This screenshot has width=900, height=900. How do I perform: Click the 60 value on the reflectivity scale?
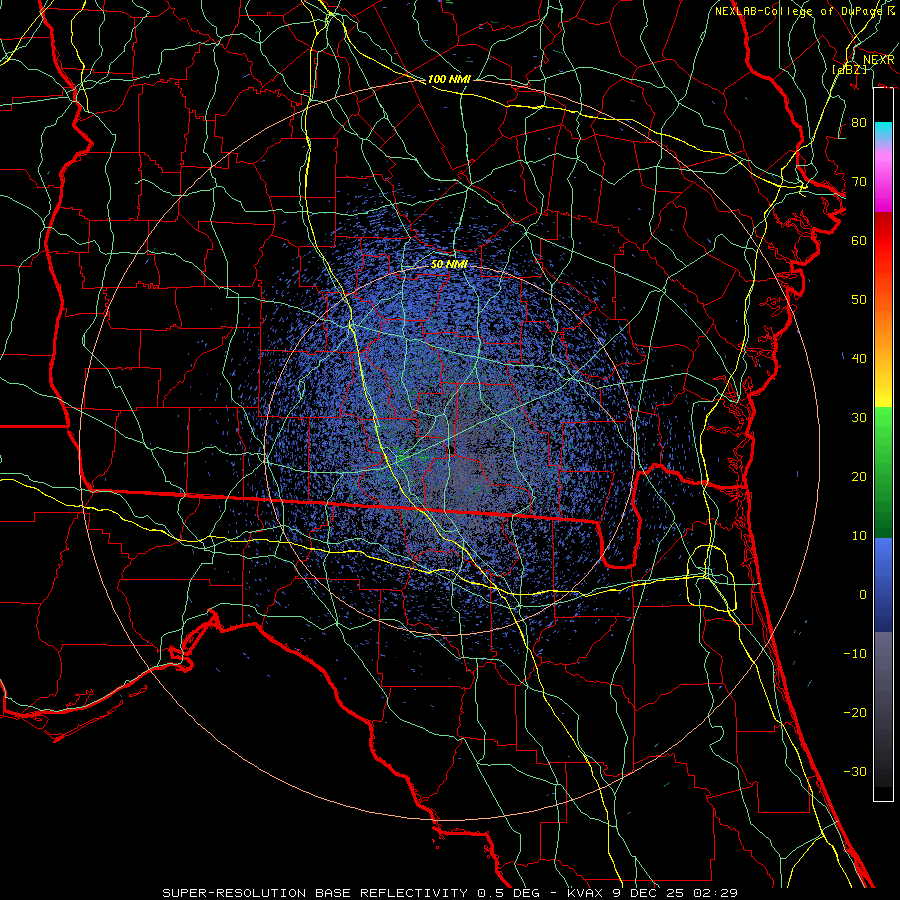[859, 240]
